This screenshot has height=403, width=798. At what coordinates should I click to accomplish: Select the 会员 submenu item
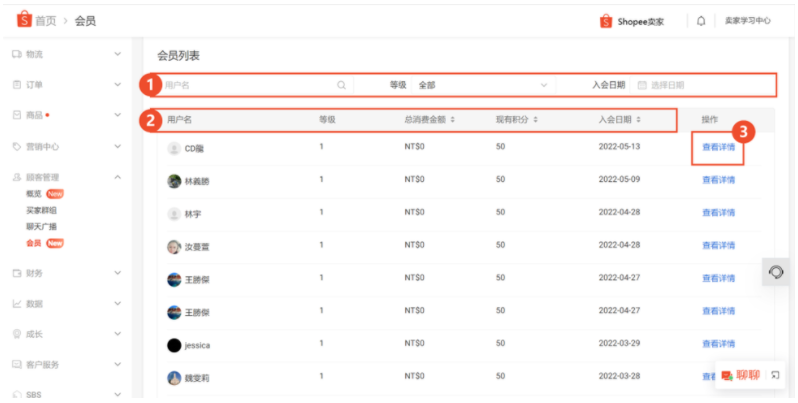[34, 243]
